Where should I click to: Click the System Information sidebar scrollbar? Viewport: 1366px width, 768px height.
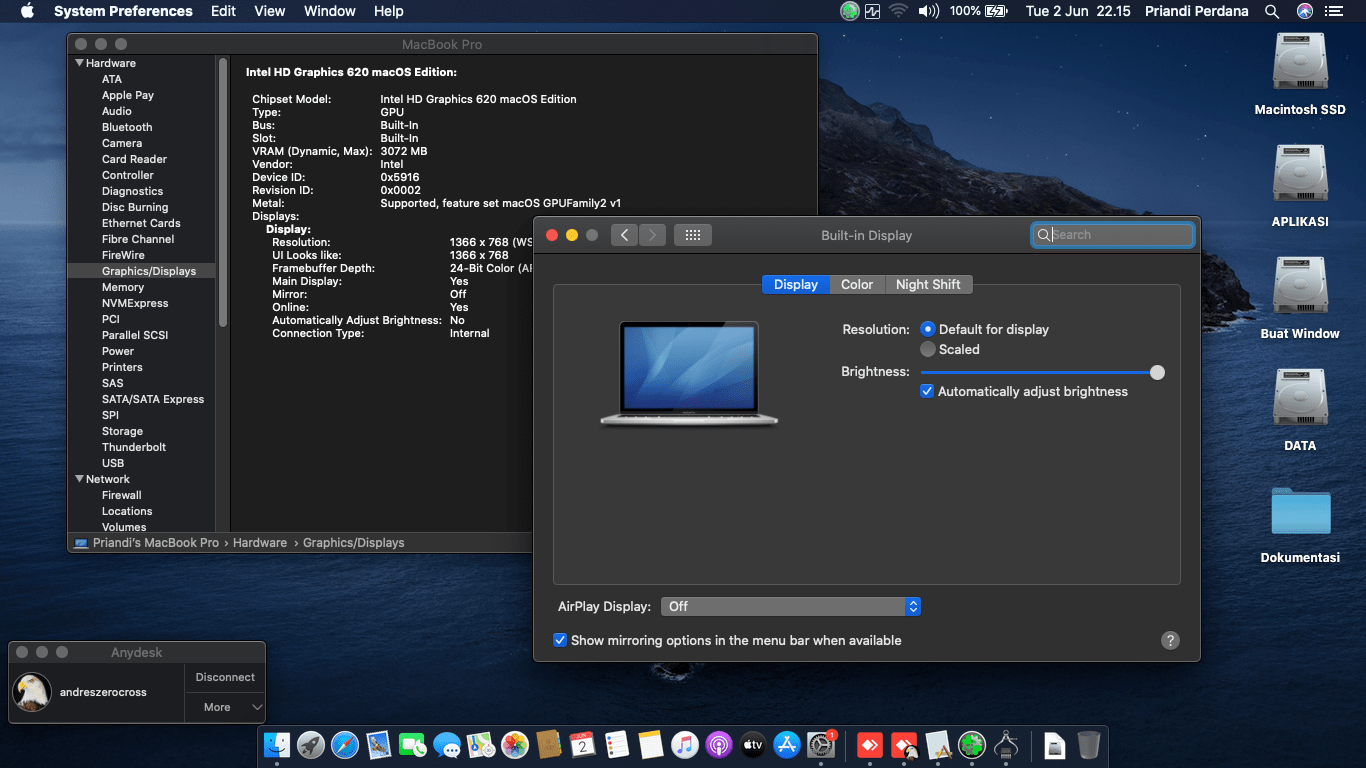pos(222,190)
